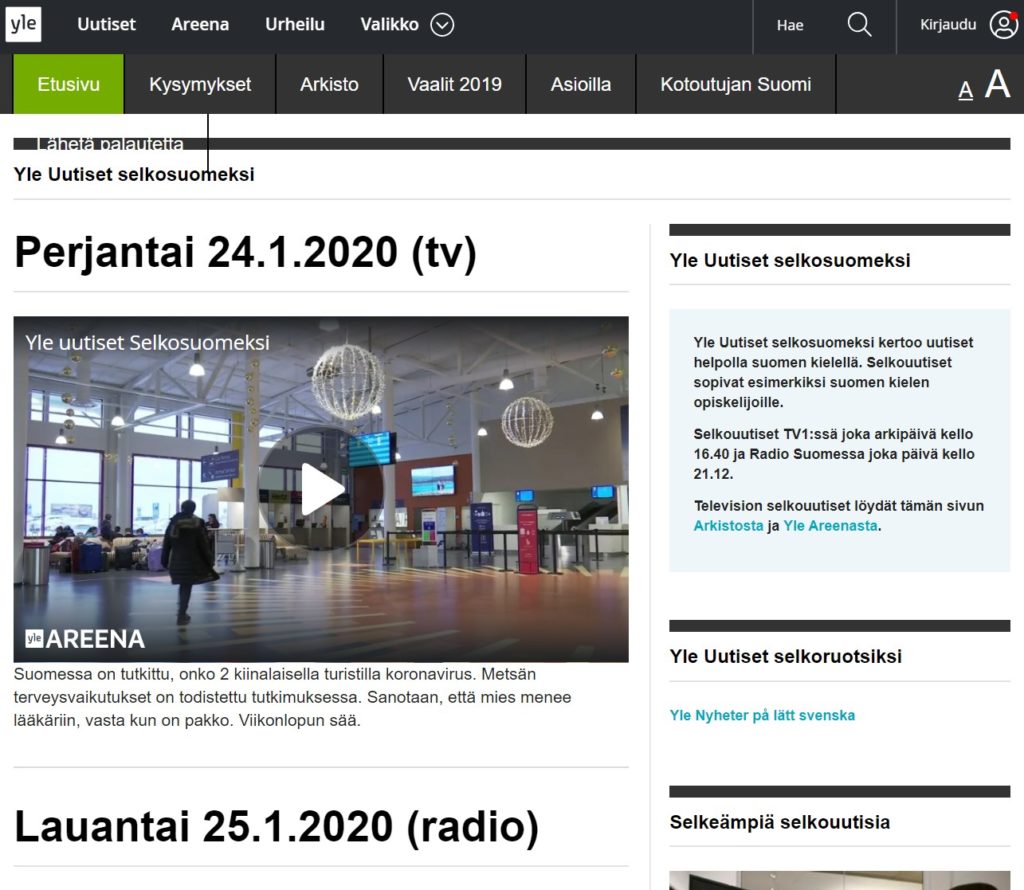Click the Yle Uutiset selkosuomeksi breadcrumb heading
Viewport: 1024px width, 890px height.
pyautogui.click(x=134, y=174)
